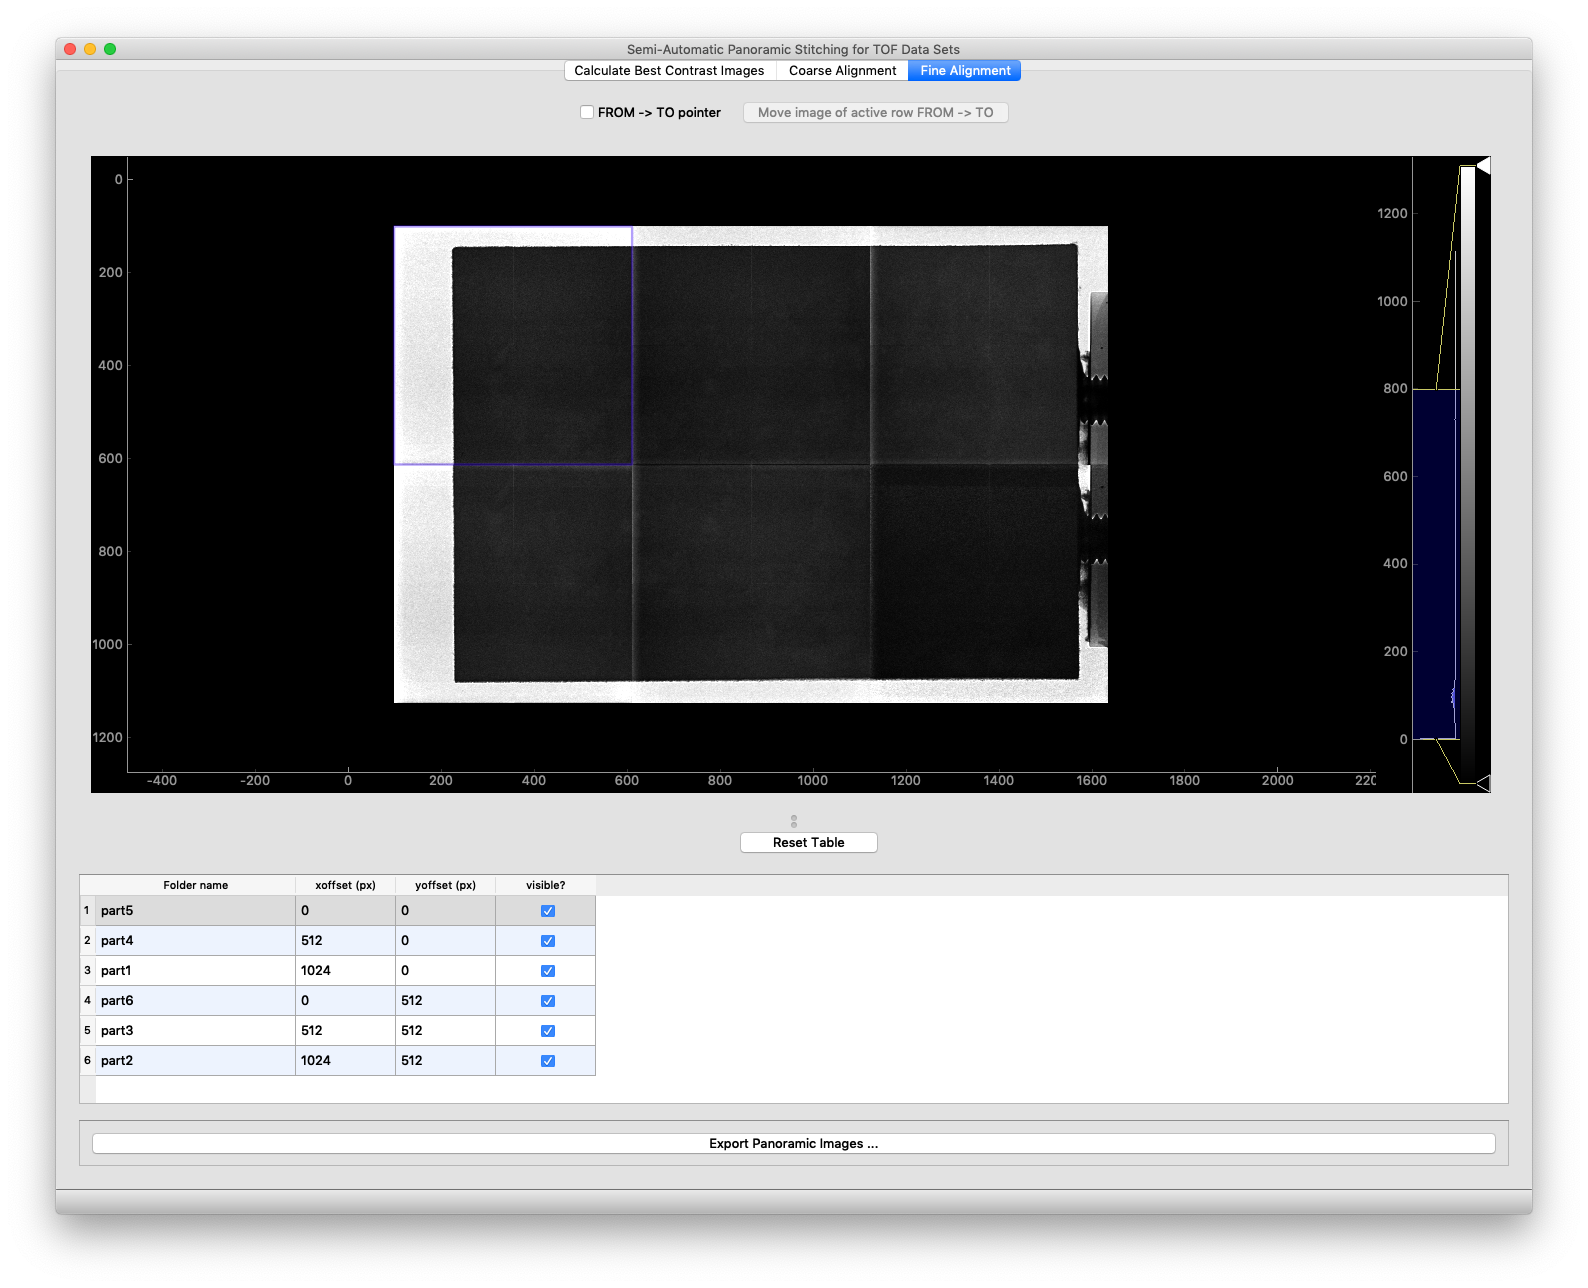Uncheck the part2 visible checkbox
The image size is (1588, 1288).
(x=548, y=1061)
